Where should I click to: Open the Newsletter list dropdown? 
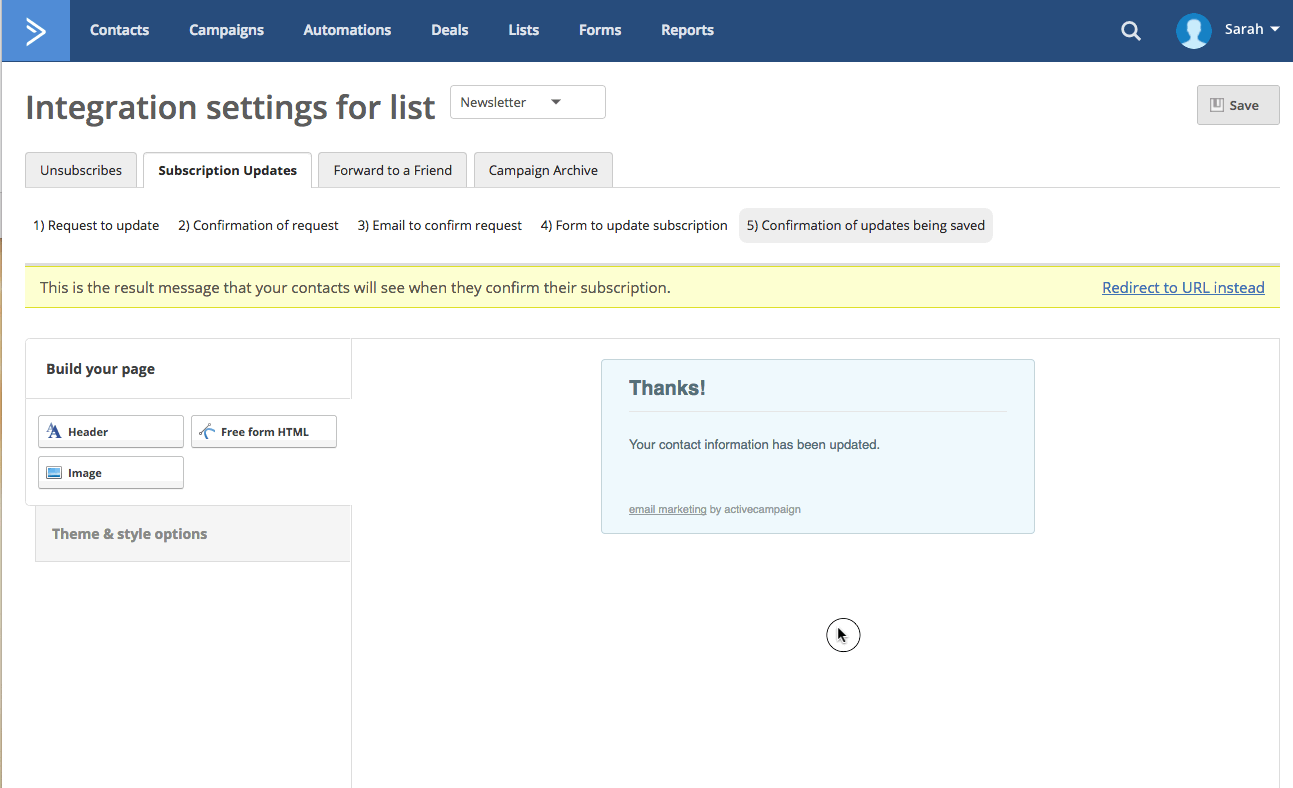pyautogui.click(x=527, y=101)
